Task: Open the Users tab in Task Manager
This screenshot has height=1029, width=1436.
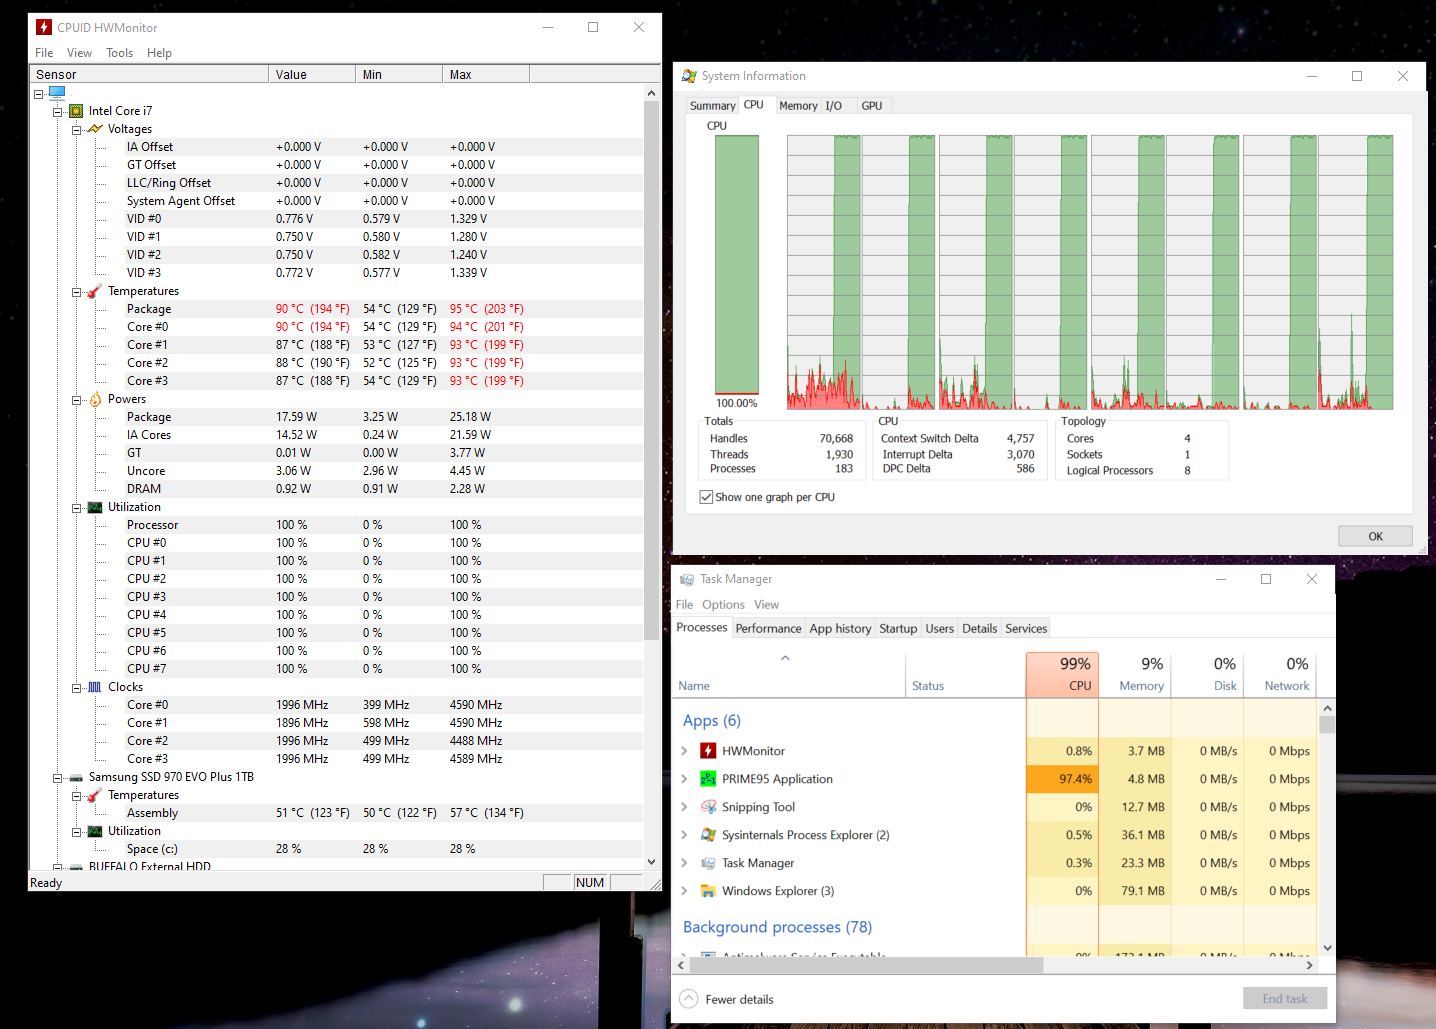Action: (x=939, y=629)
